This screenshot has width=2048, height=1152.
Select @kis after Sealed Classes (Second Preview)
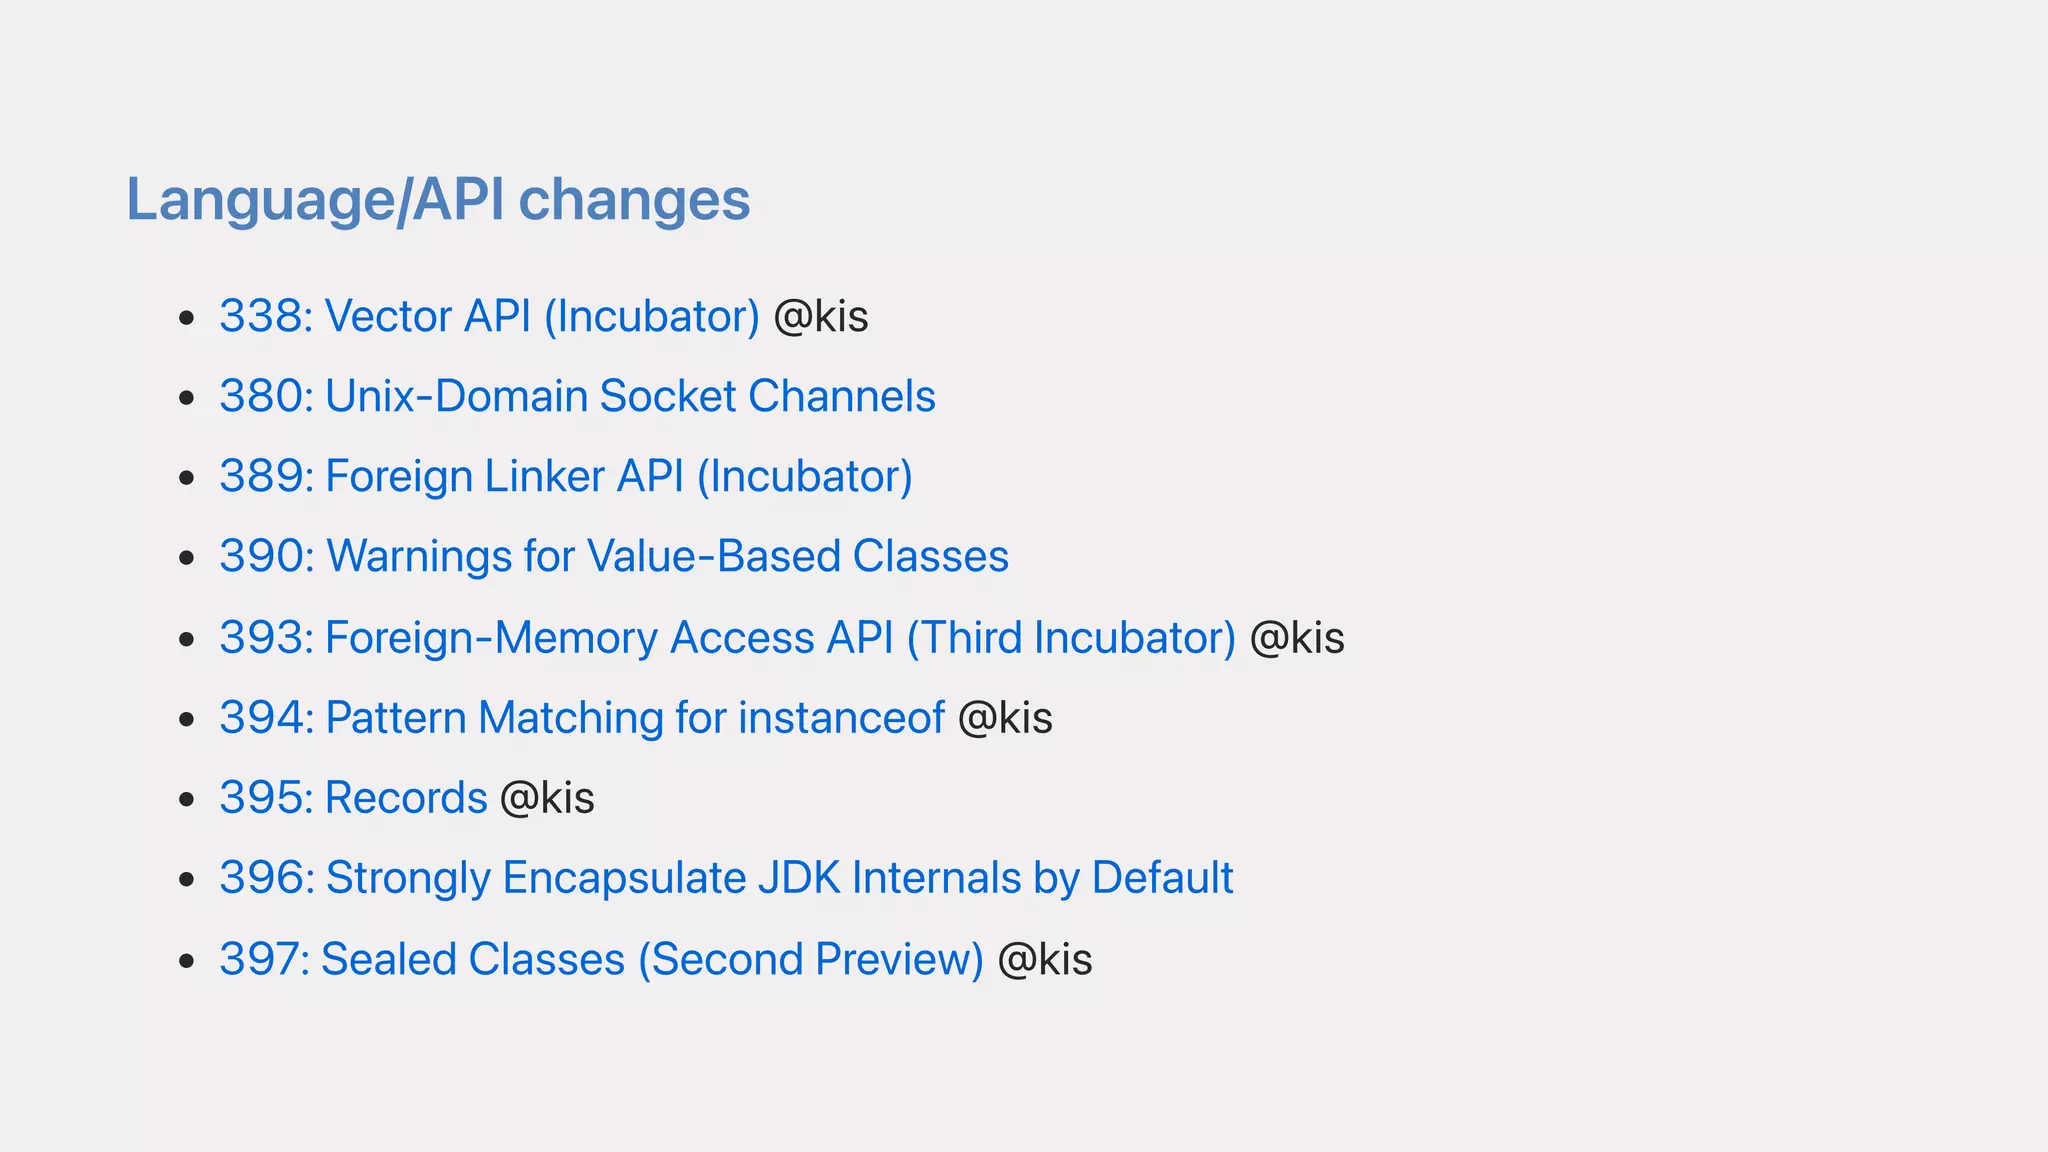(1045, 959)
